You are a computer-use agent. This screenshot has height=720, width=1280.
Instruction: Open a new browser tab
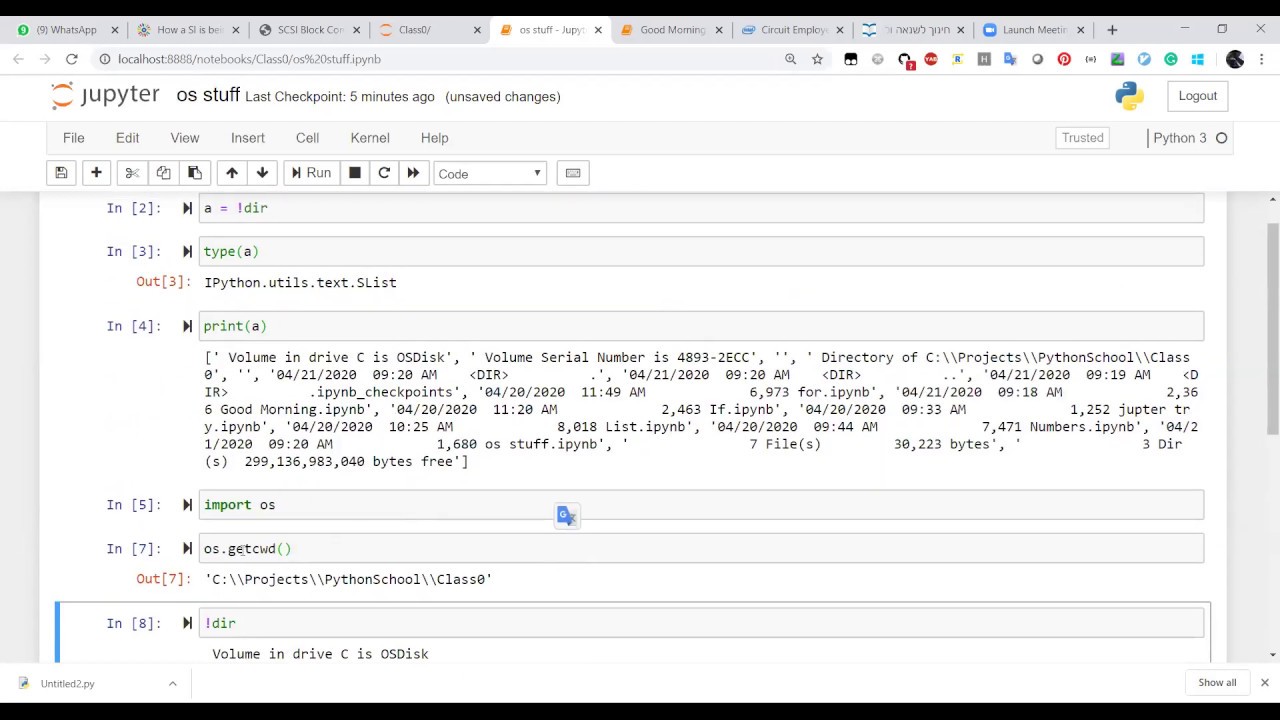click(x=1112, y=30)
